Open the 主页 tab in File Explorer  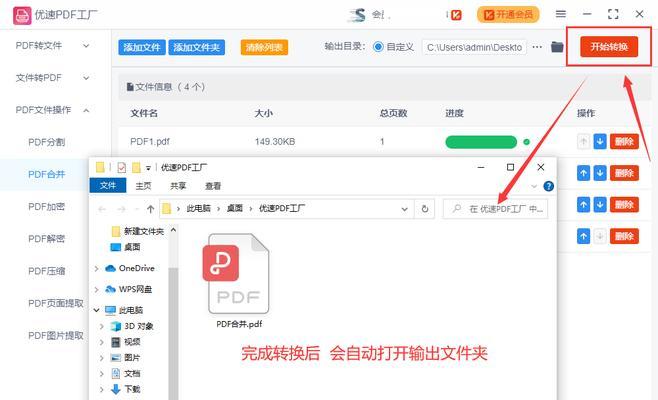point(144,186)
